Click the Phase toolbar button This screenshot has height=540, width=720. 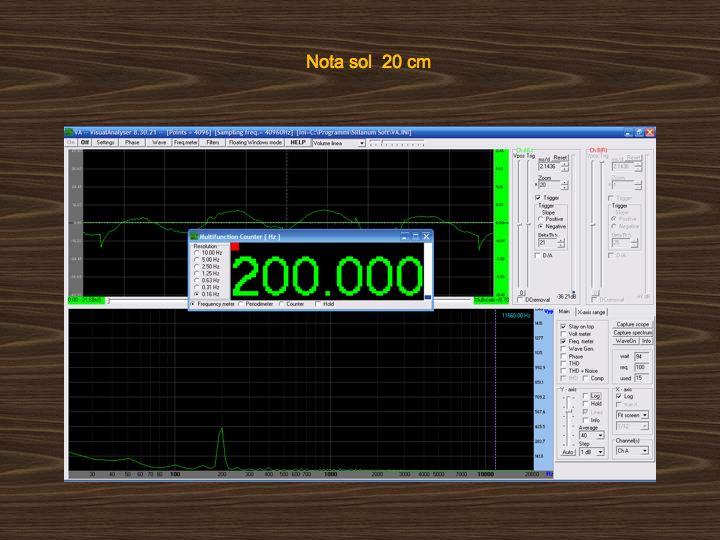(133, 143)
